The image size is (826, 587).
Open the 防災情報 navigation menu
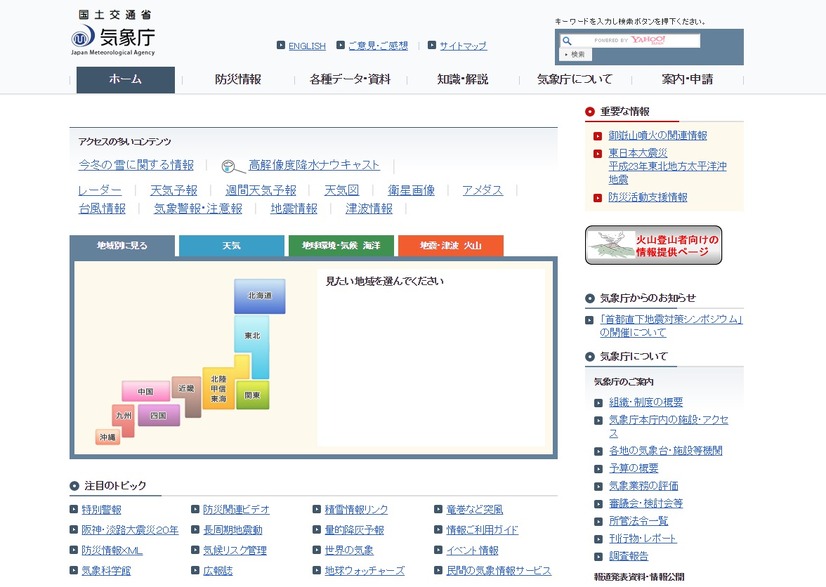238,80
